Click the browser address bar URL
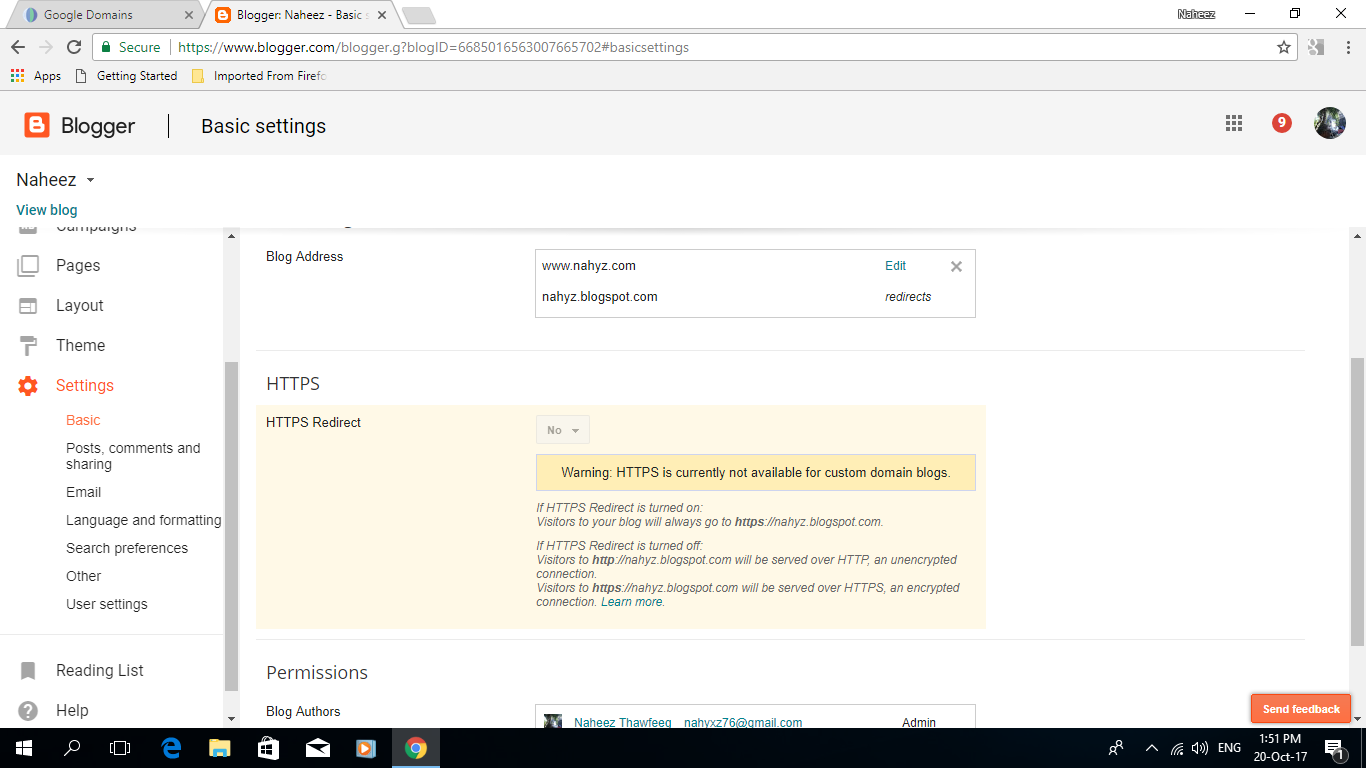The image size is (1366, 768). [x=433, y=47]
